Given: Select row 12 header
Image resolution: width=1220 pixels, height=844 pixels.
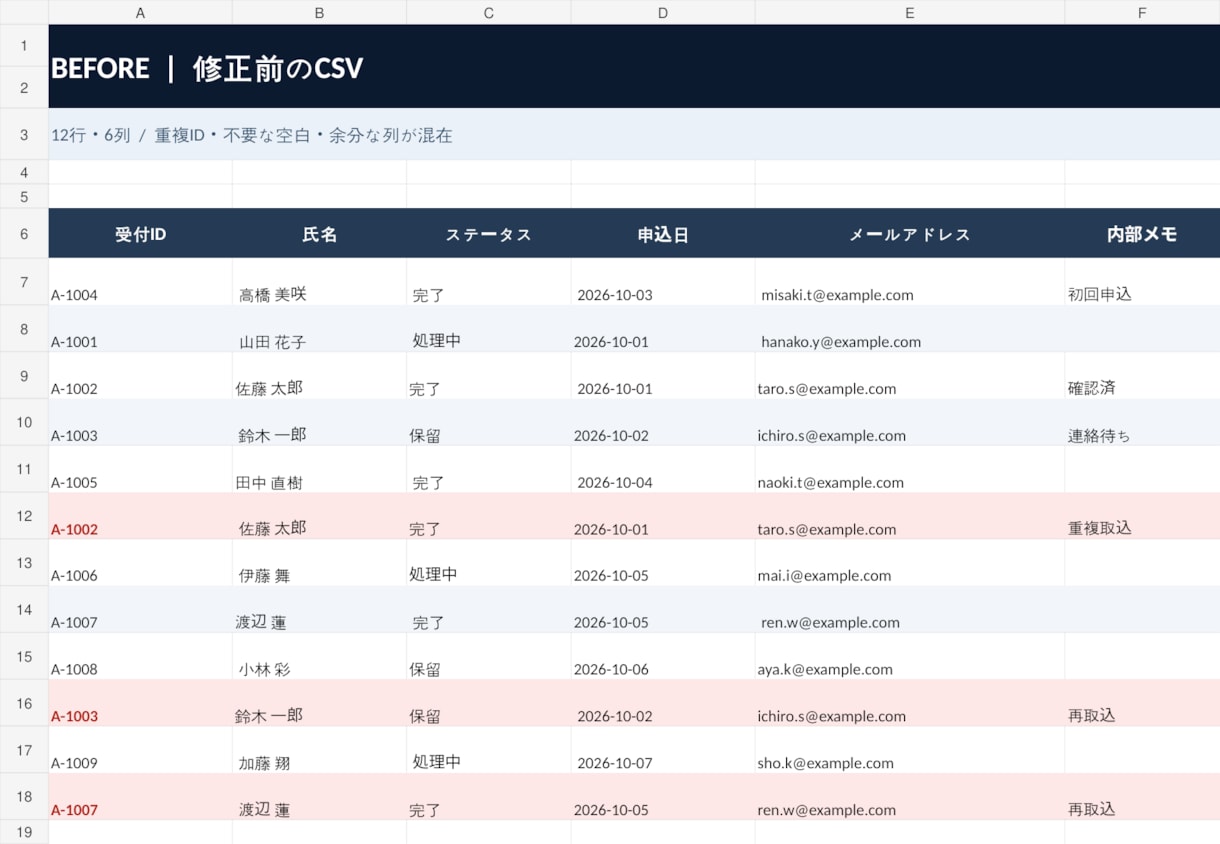Looking at the screenshot, I should tap(24, 516).
